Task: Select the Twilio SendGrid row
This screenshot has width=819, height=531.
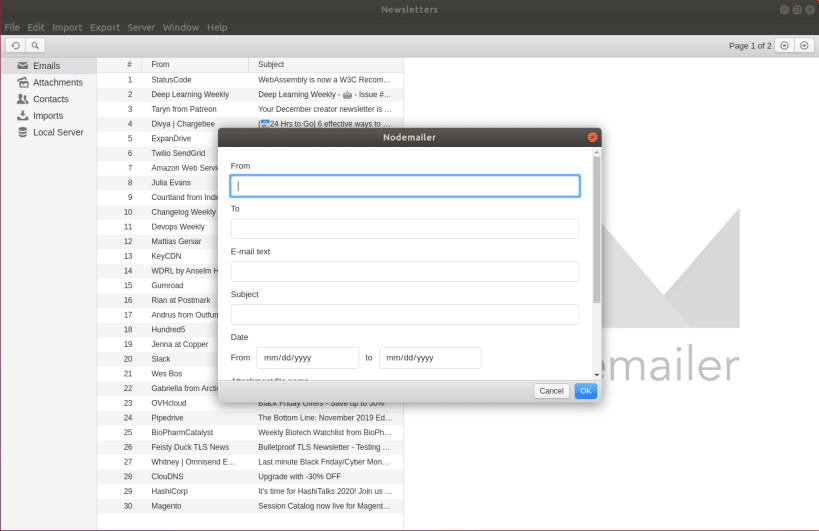Action: (157, 153)
